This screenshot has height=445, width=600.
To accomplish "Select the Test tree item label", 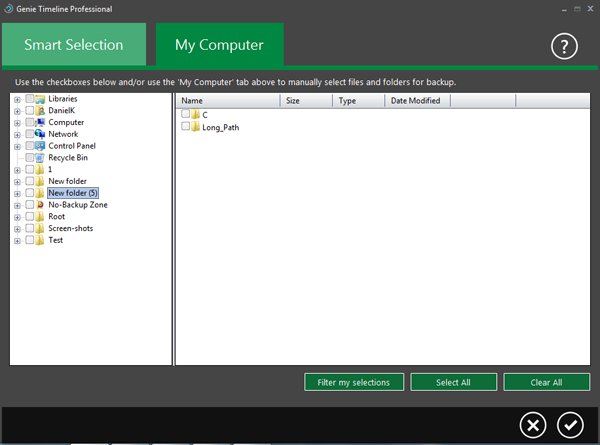I will (x=55, y=240).
